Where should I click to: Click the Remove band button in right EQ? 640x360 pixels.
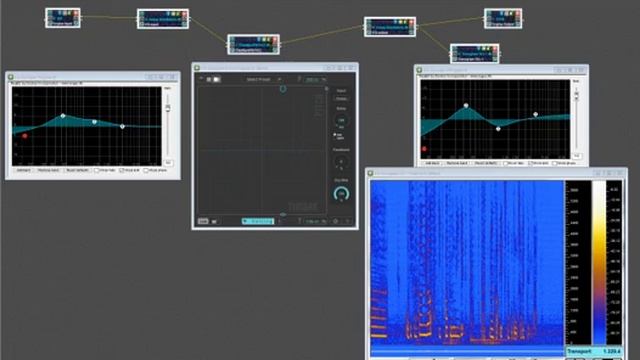(x=457, y=163)
